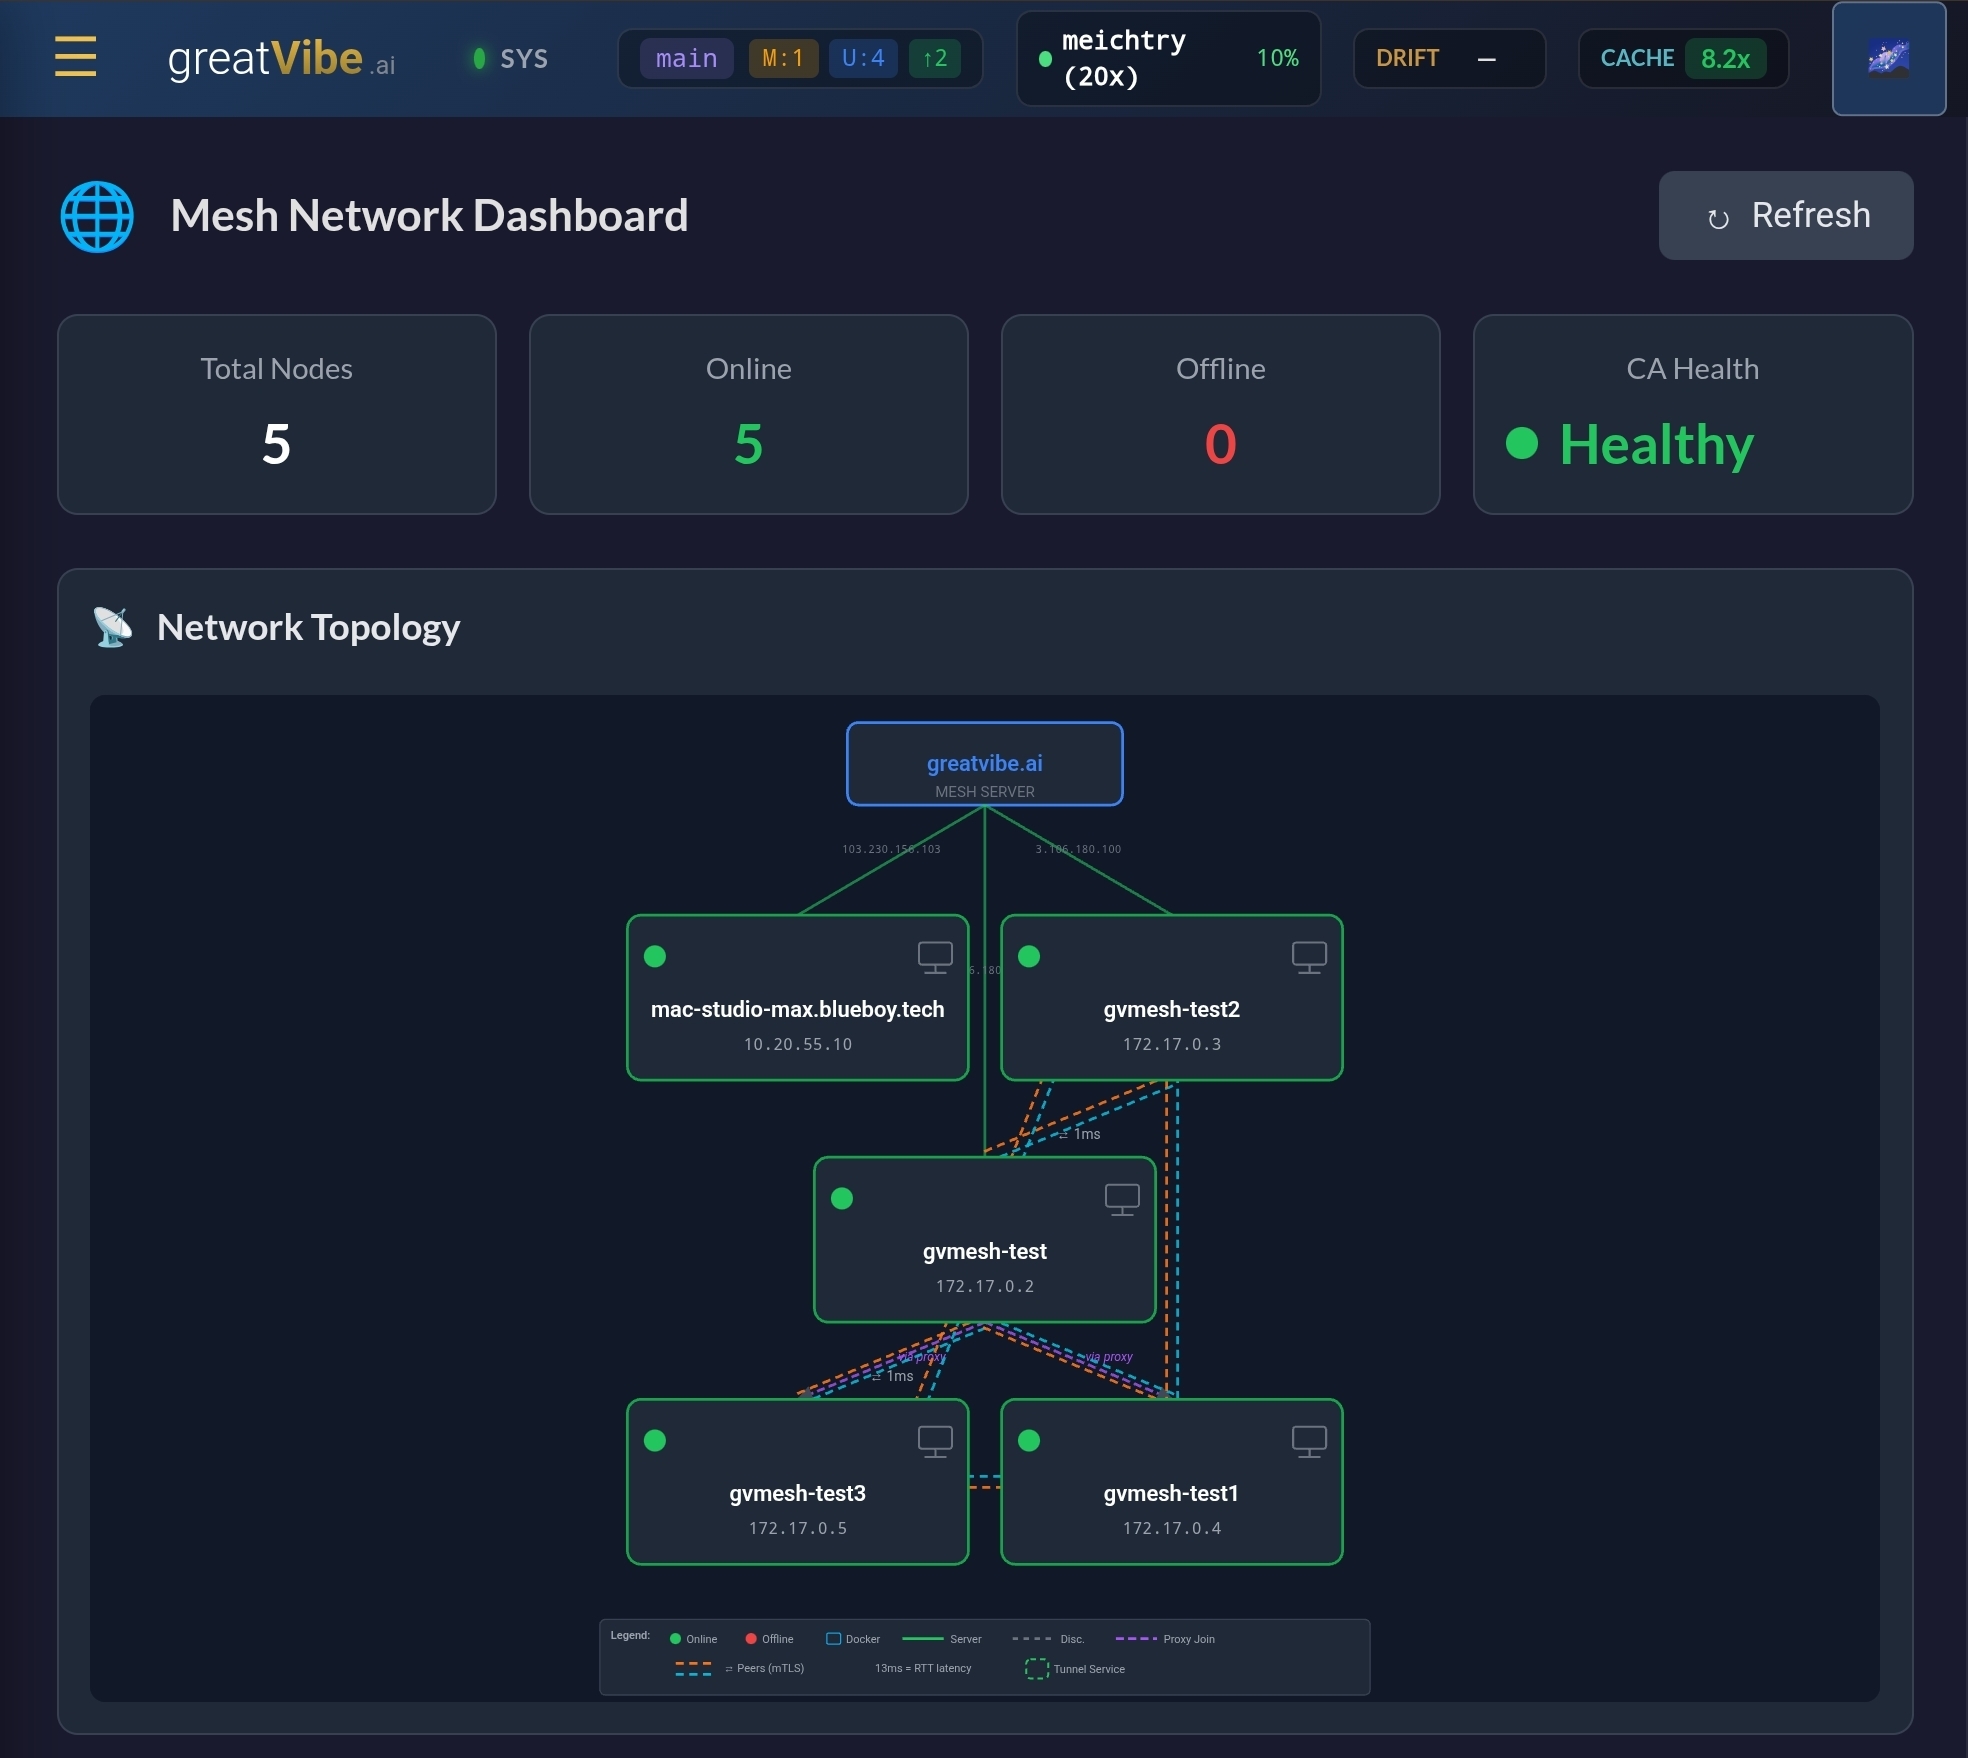Click the globe icon beside Mesh Network Dashboard
This screenshot has width=1968, height=1758.
click(97, 215)
